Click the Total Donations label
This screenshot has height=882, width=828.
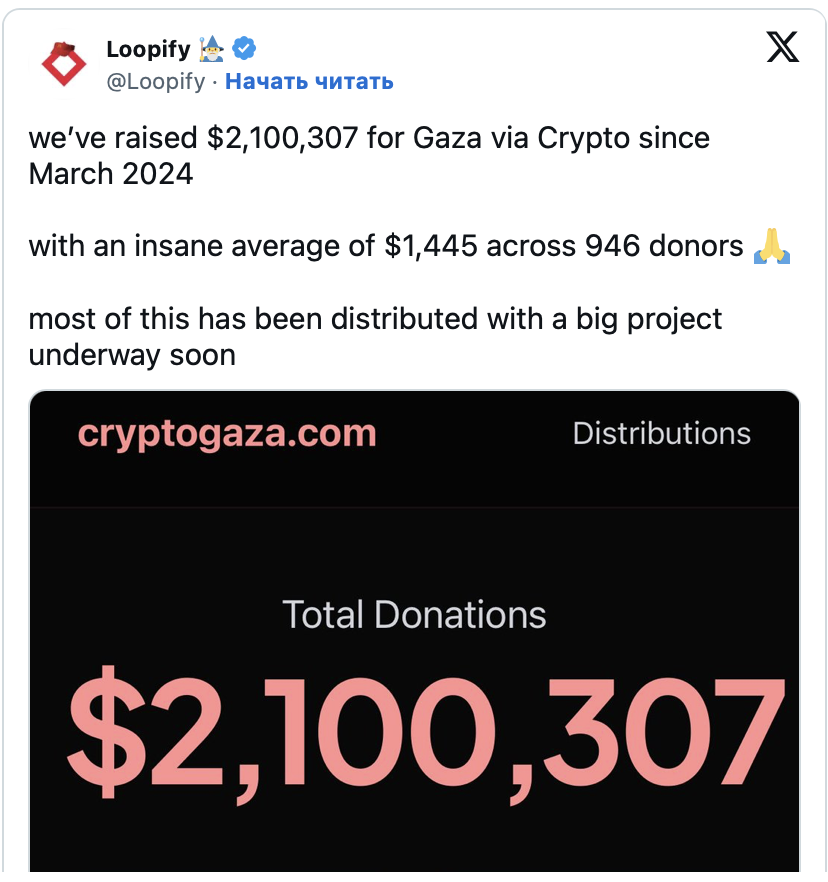(414, 614)
